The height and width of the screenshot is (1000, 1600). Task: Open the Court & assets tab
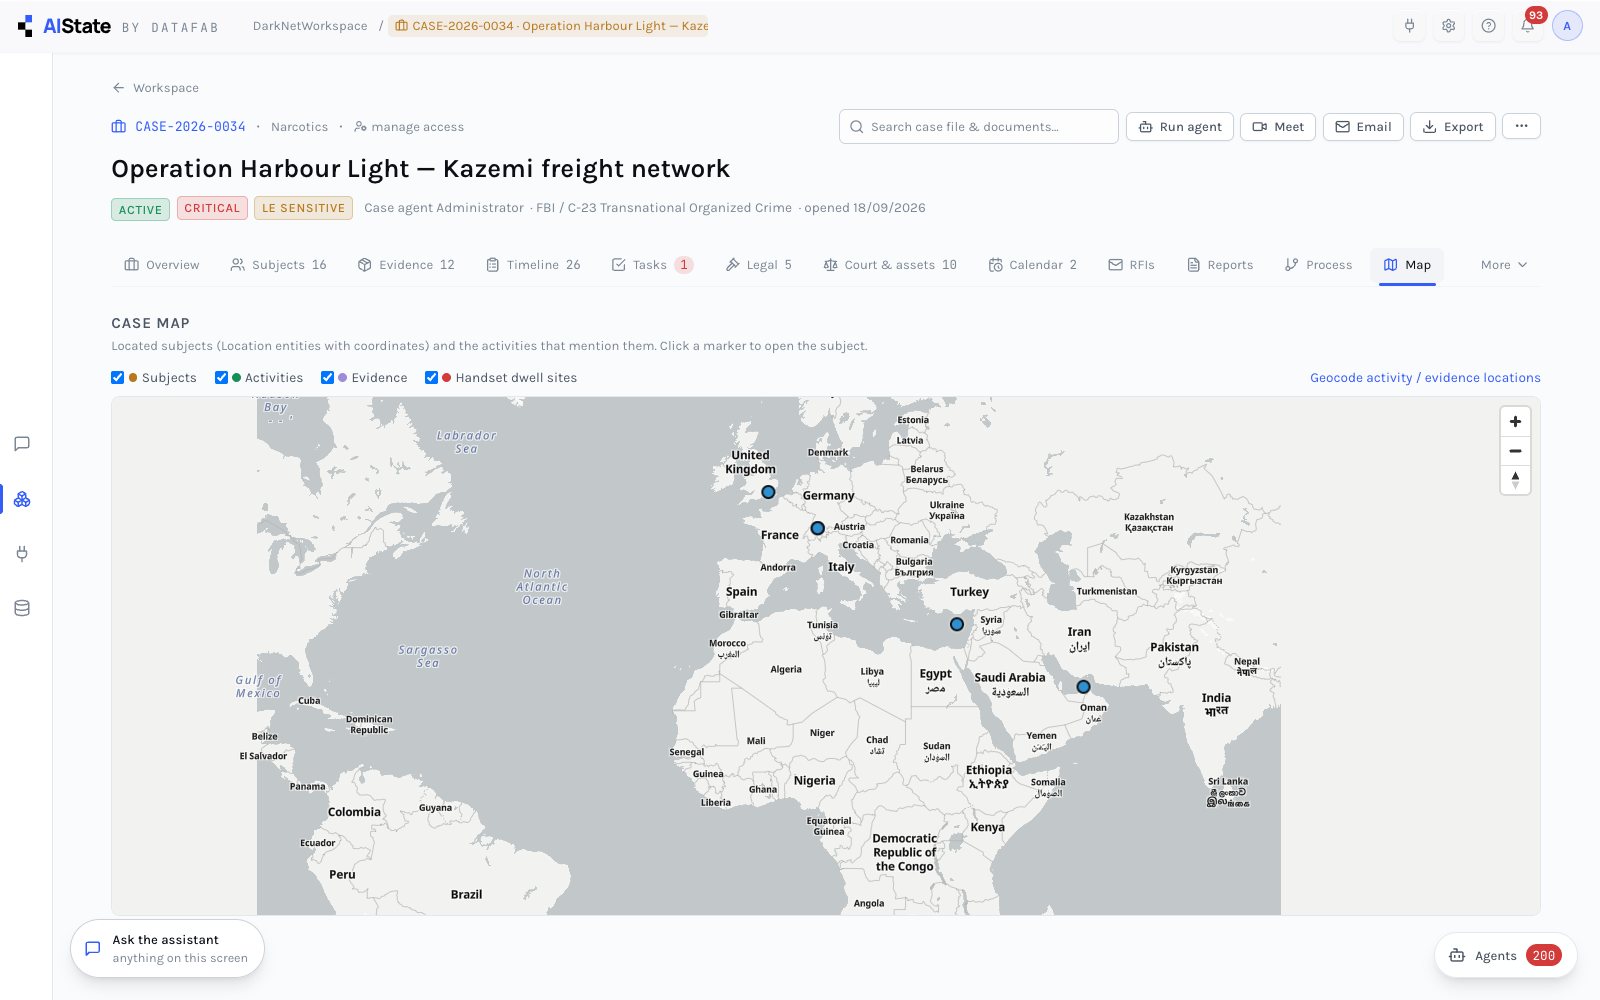[x=890, y=265]
